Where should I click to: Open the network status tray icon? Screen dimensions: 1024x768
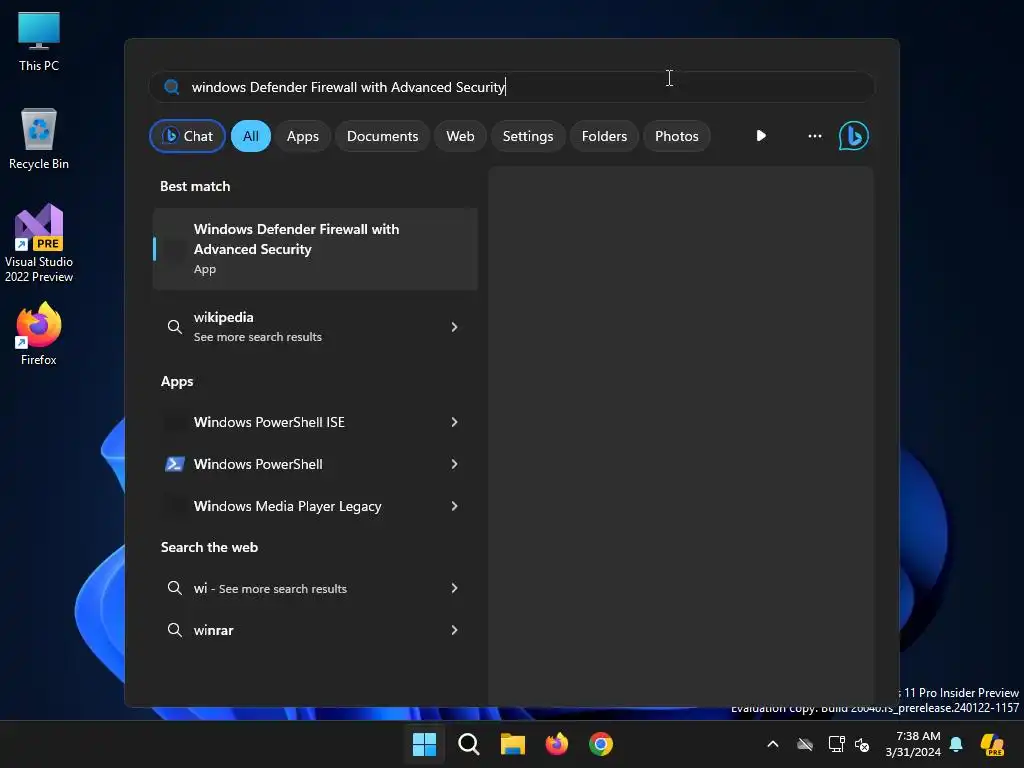pos(836,744)
